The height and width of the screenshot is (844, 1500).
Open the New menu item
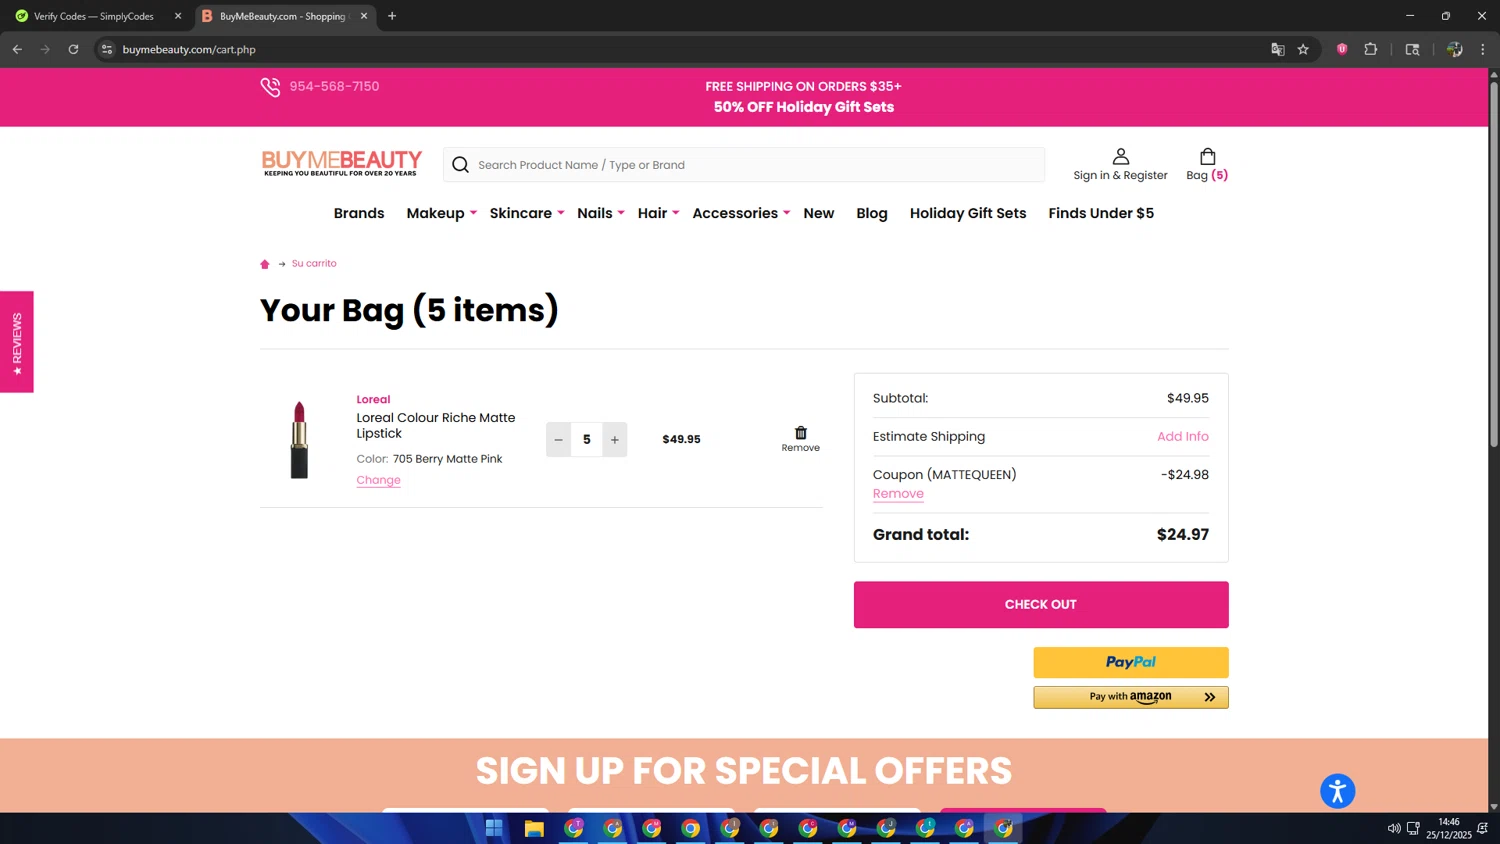[819, 213]
